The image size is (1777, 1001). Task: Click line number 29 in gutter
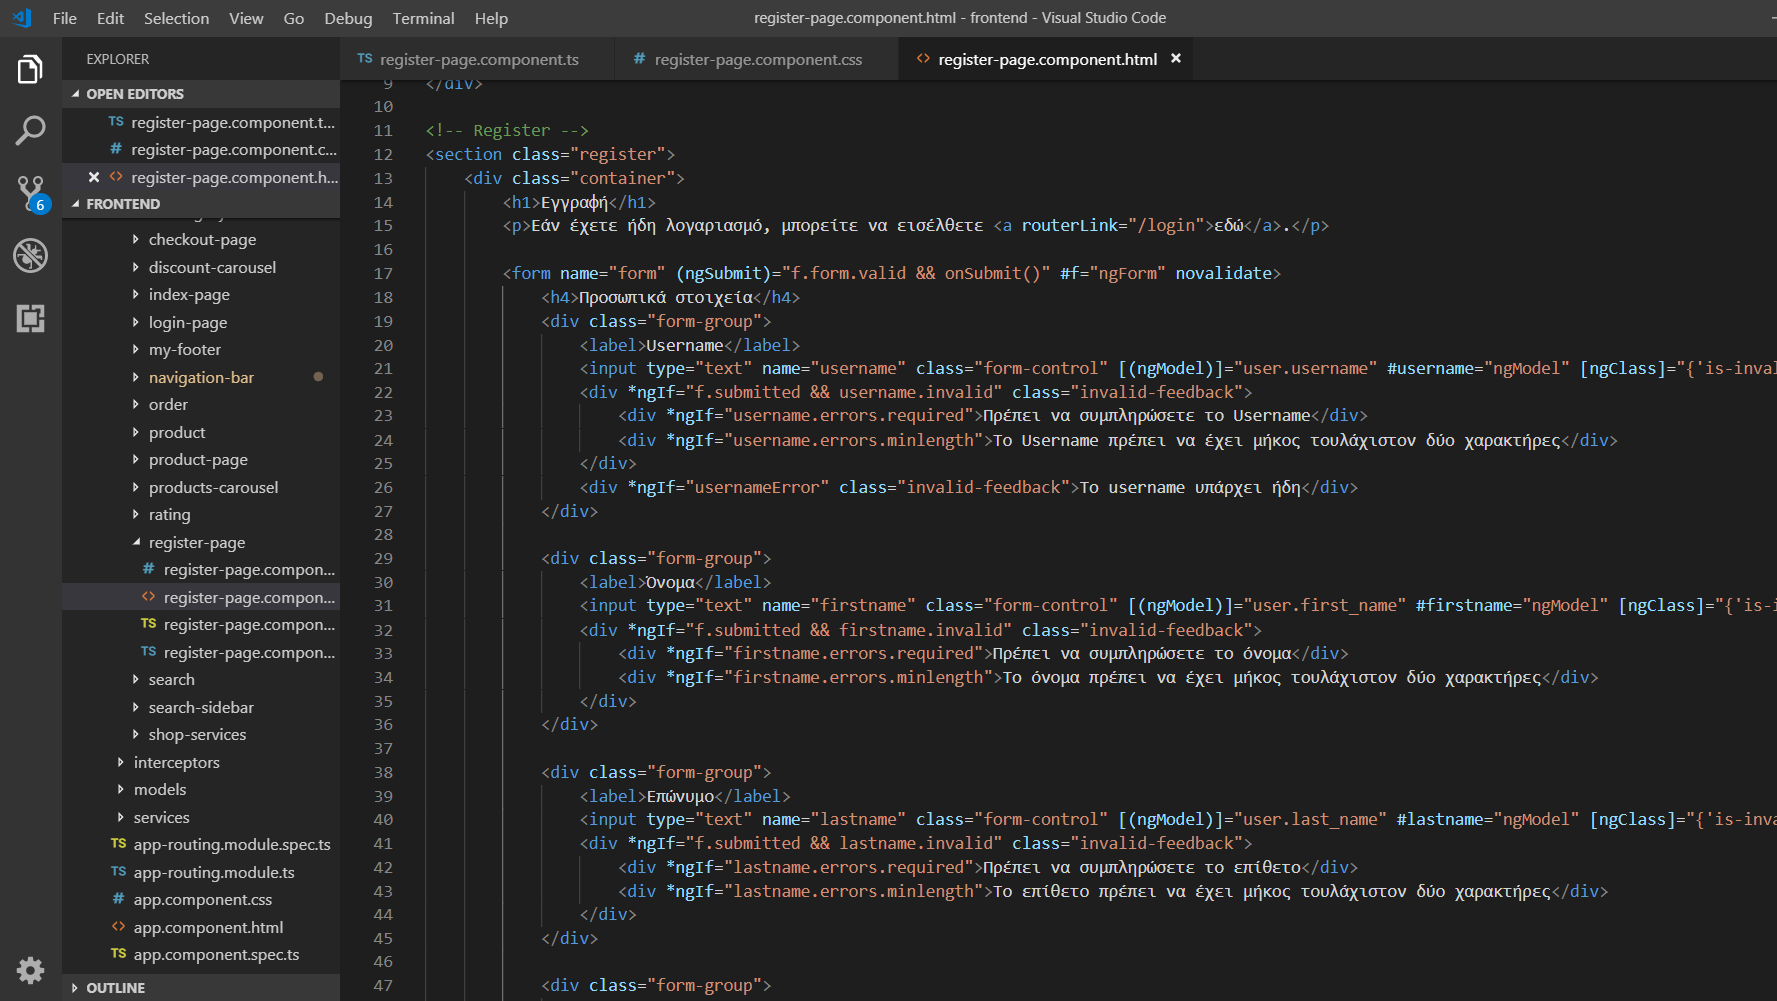point(383,558)
